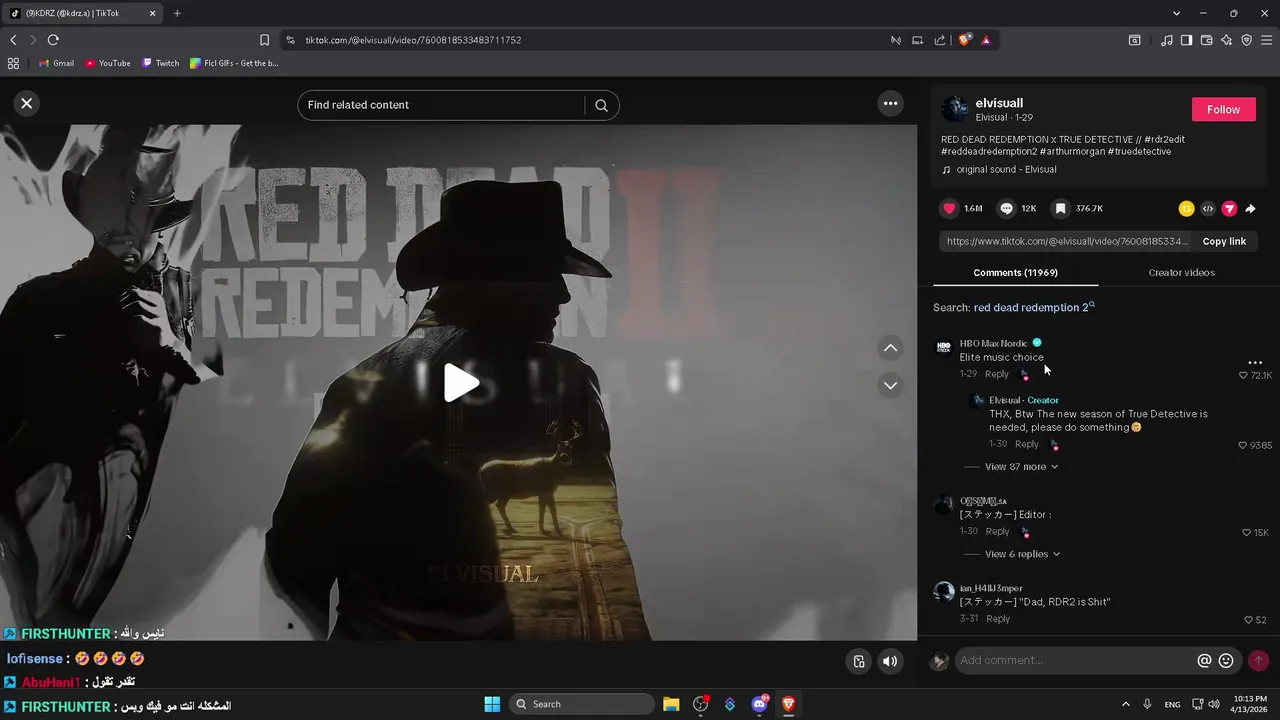Screen dimensions: 1280x720
Task: Click the yellow repost icon
Action: (x=1186, y=209)
